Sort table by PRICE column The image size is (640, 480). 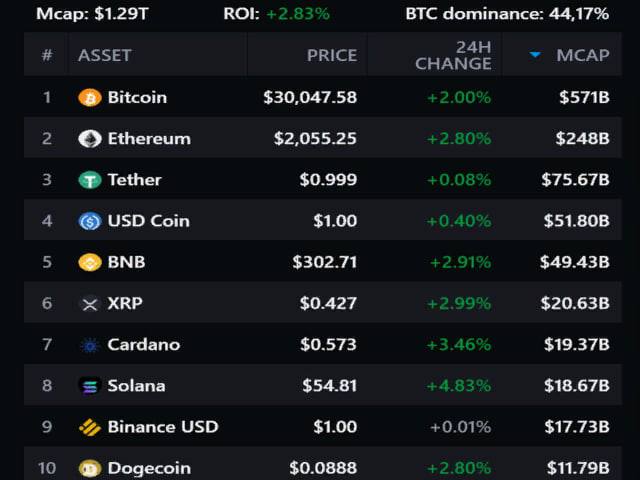[331, 55]
